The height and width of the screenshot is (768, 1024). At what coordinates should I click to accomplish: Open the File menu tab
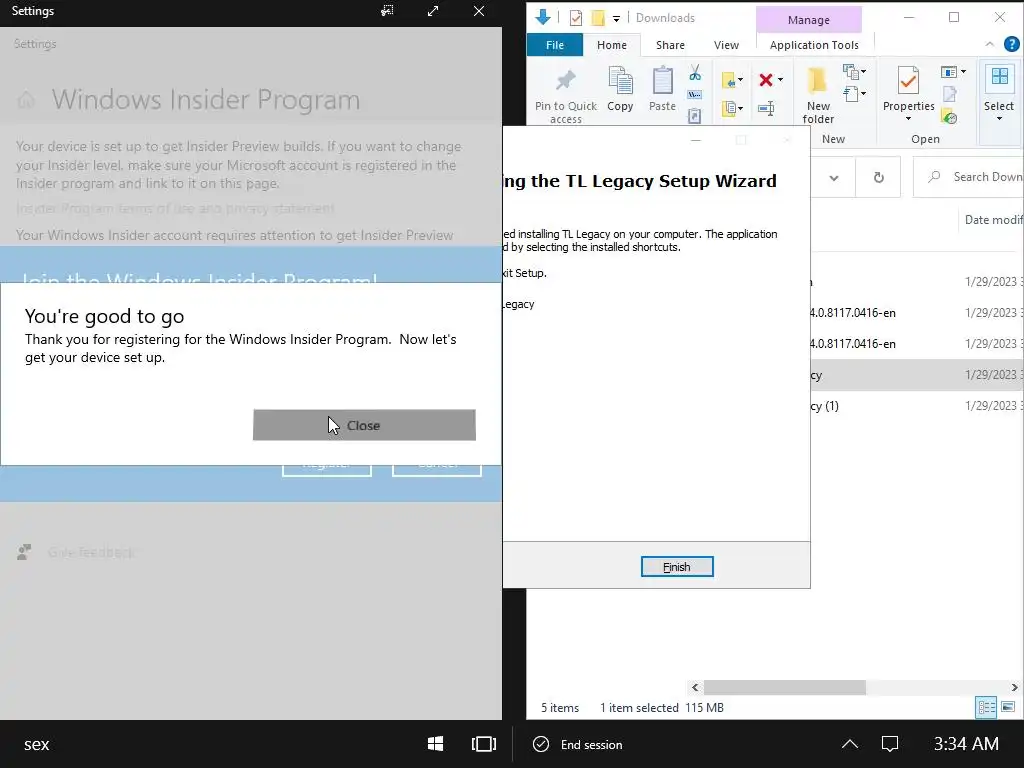[554, 45]
